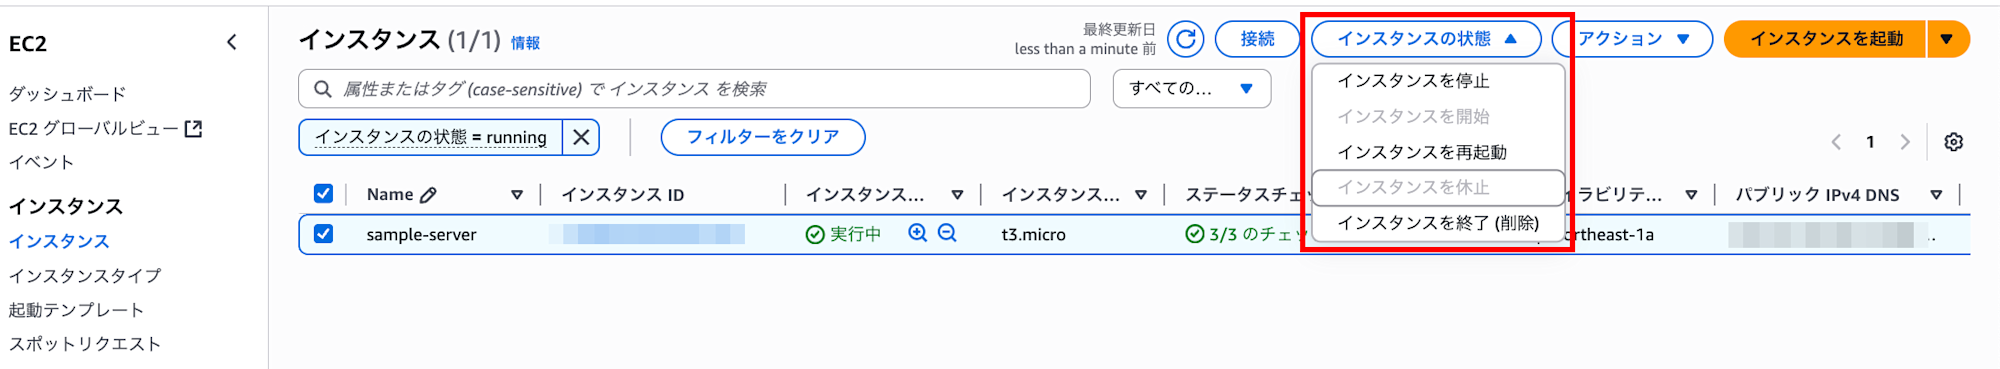2000x369 pixels.
Task: Click the zoom-in magnifier next to 実行中
Action: [917, 233]
